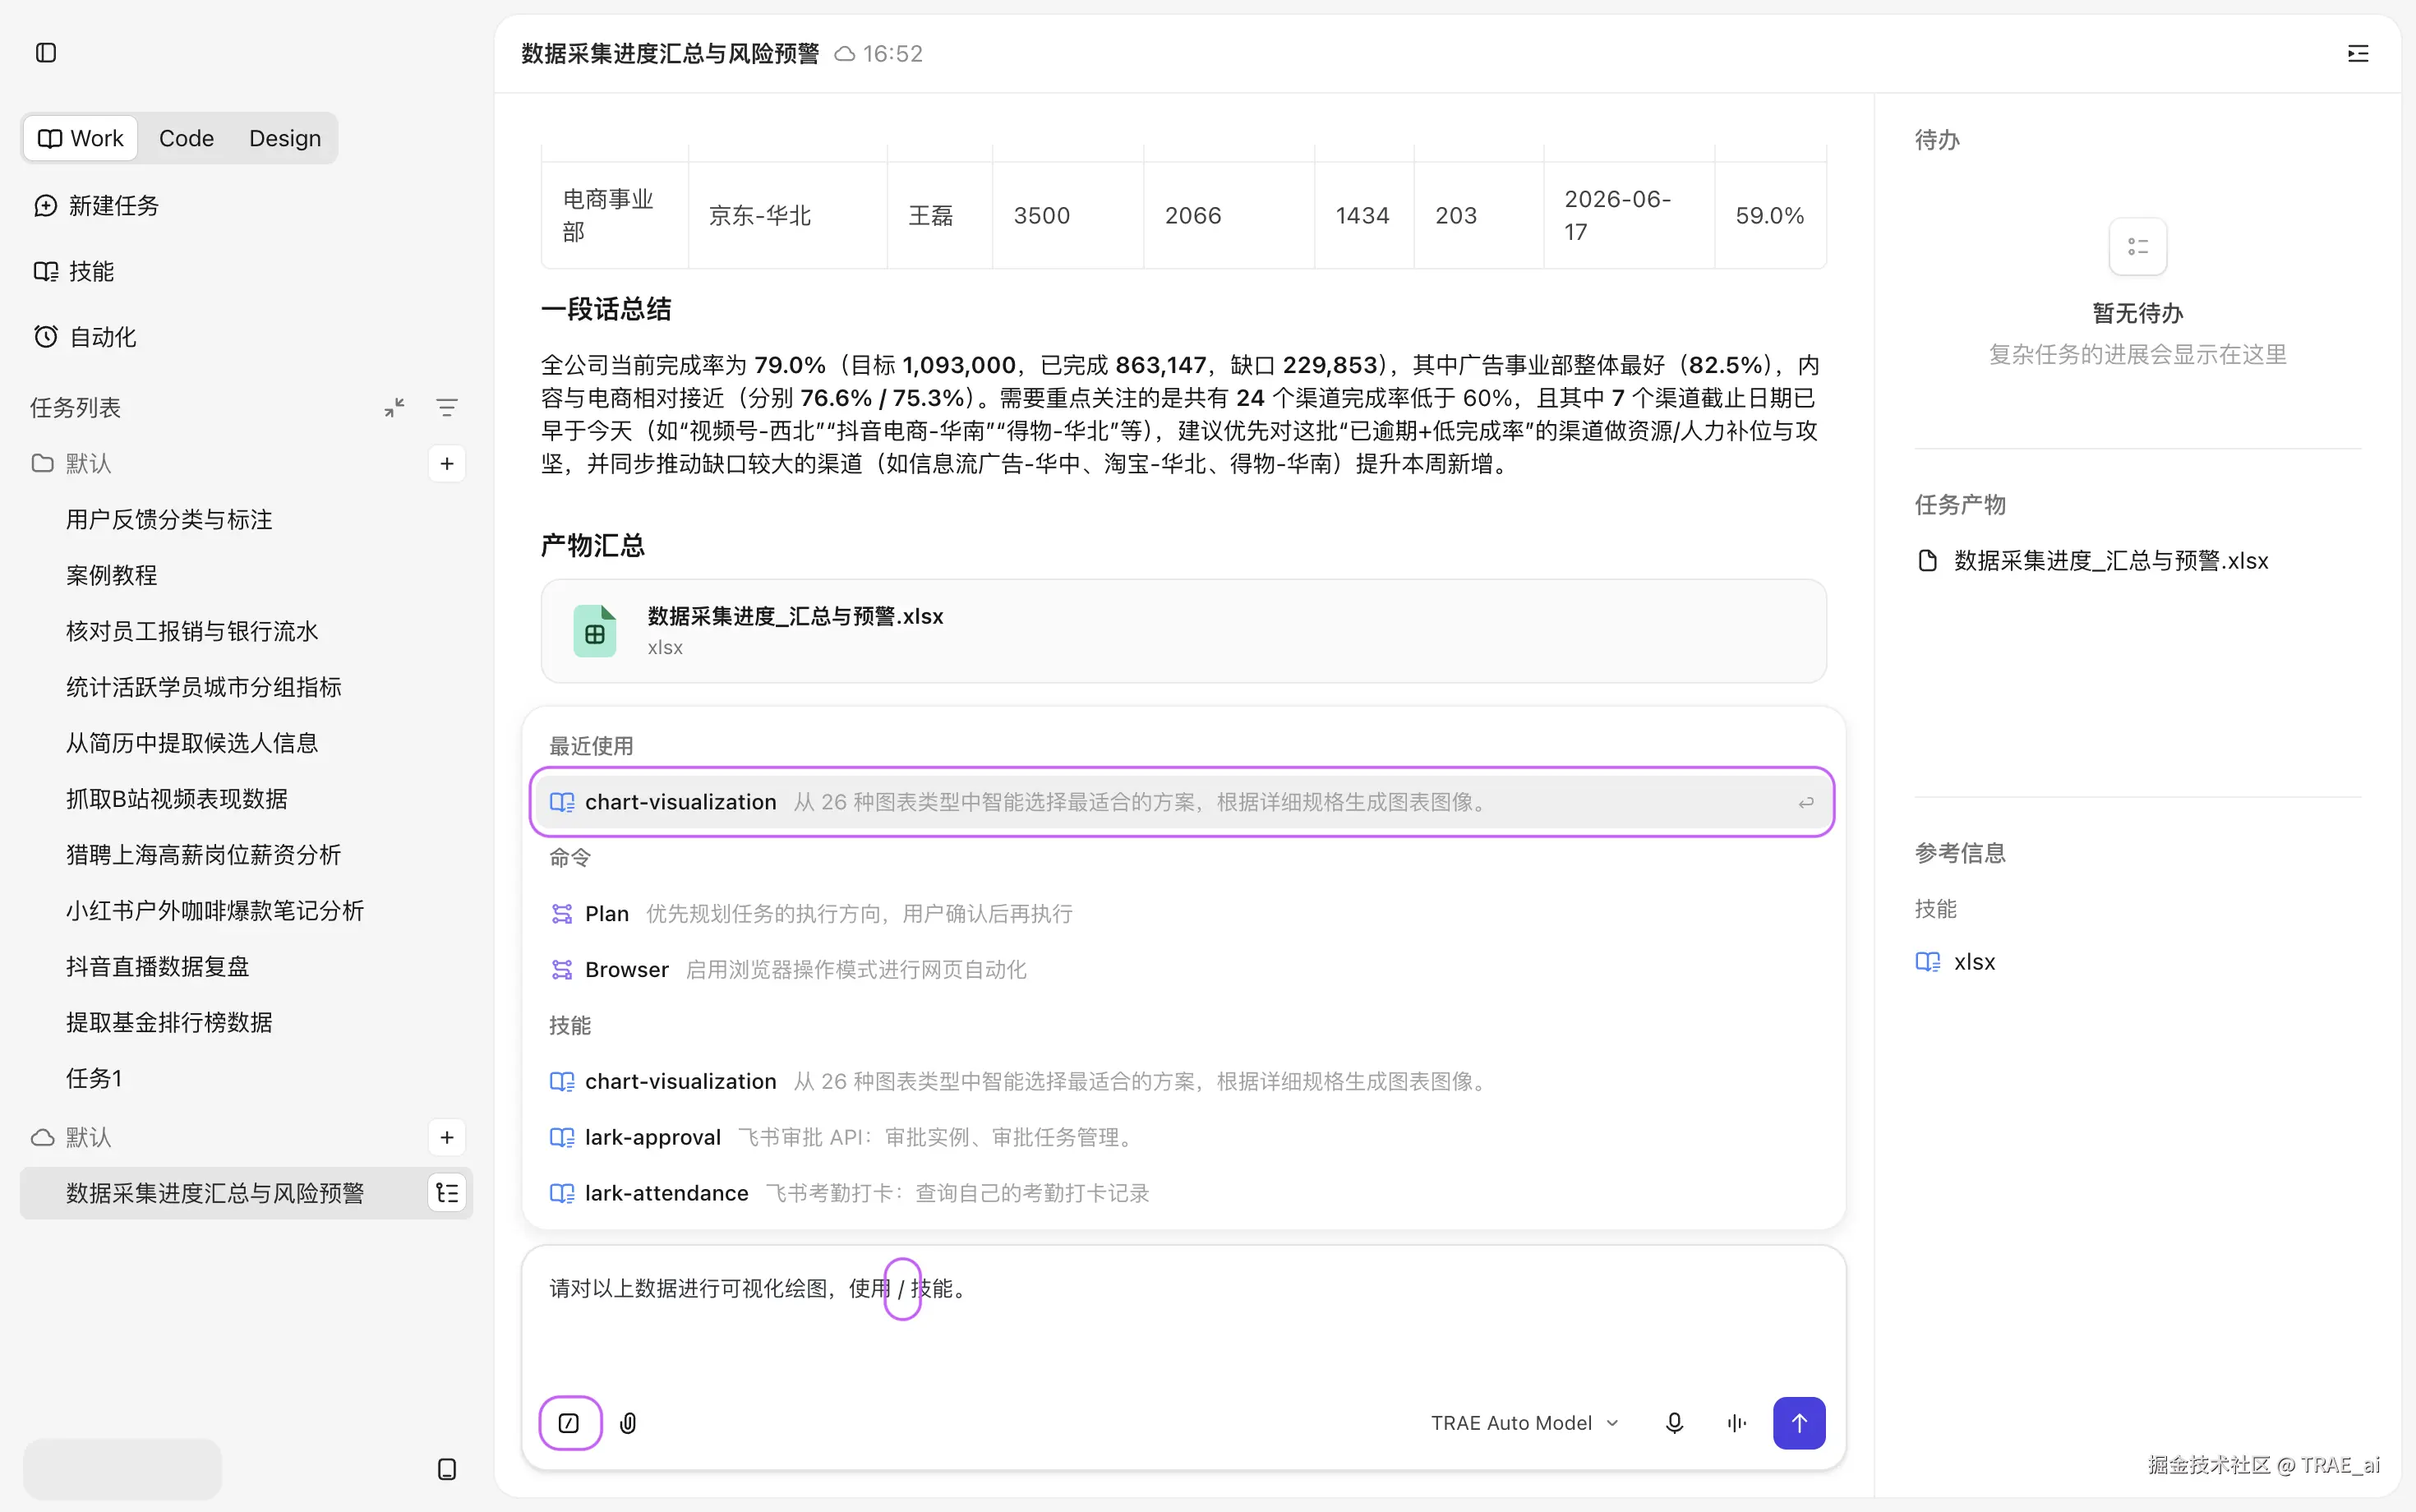The image size is (2416, 1512).
Task: Switch to the Code tab
Action: tap(186, 138)
